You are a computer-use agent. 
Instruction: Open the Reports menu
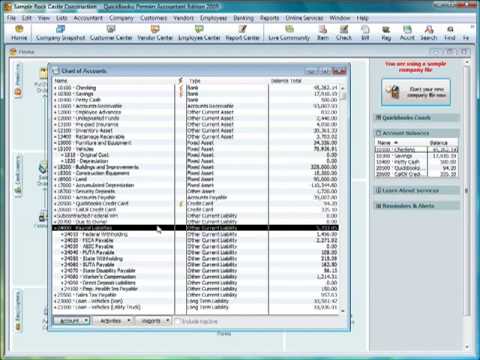[x=270, y=18]
